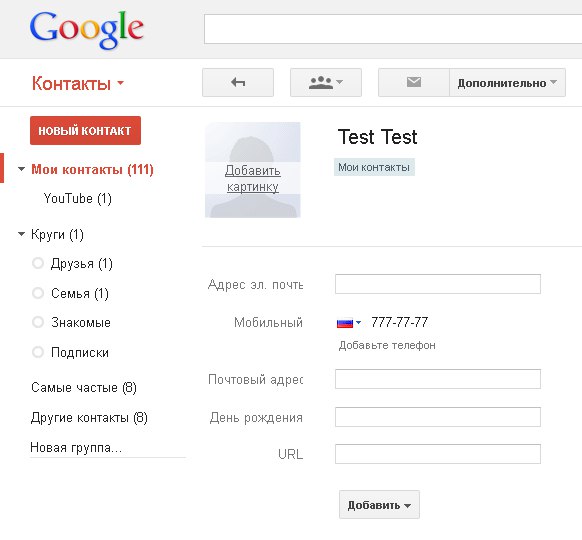Click the Добавить картинку link
This screenshot has width=582, height=540.
pos(253,178)
